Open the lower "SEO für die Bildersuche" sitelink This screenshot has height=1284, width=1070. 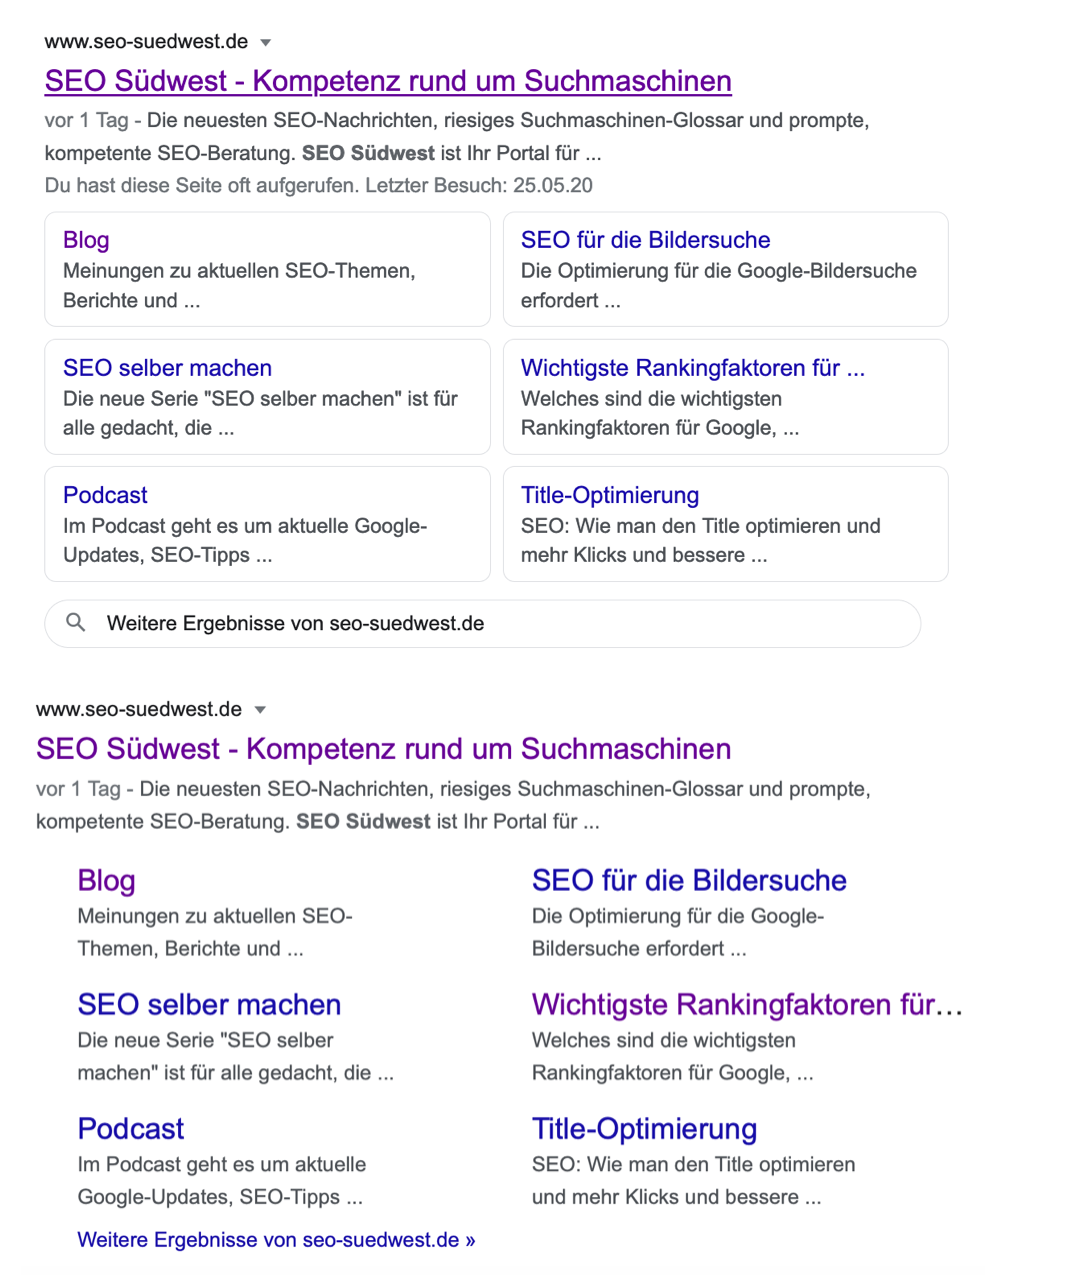pyautogui.click(x=689, y=881)
